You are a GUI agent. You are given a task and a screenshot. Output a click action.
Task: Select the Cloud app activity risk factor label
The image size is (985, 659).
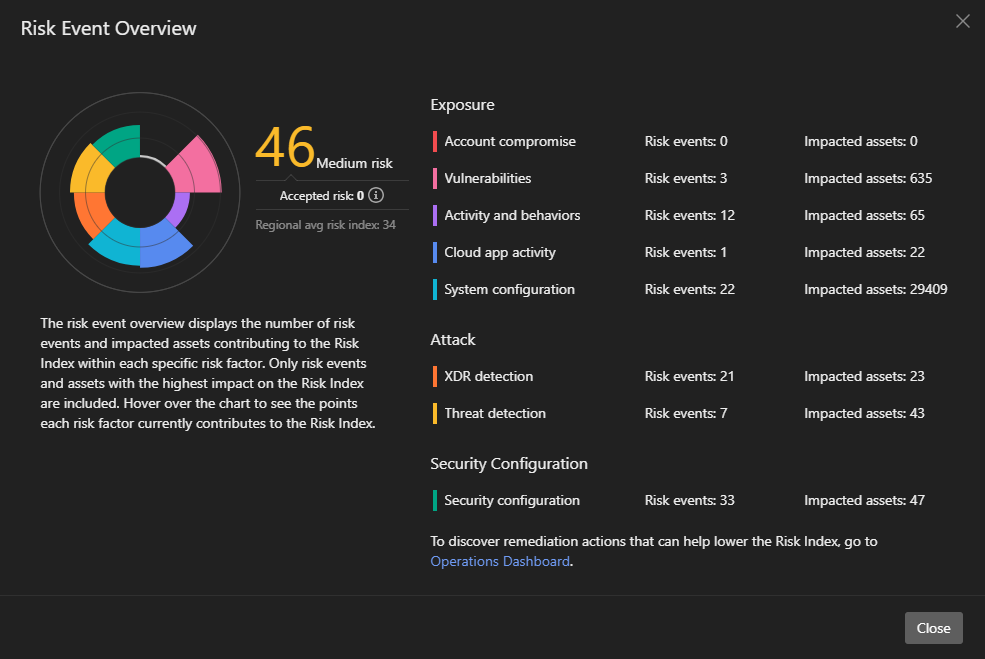tap(500, 252)
